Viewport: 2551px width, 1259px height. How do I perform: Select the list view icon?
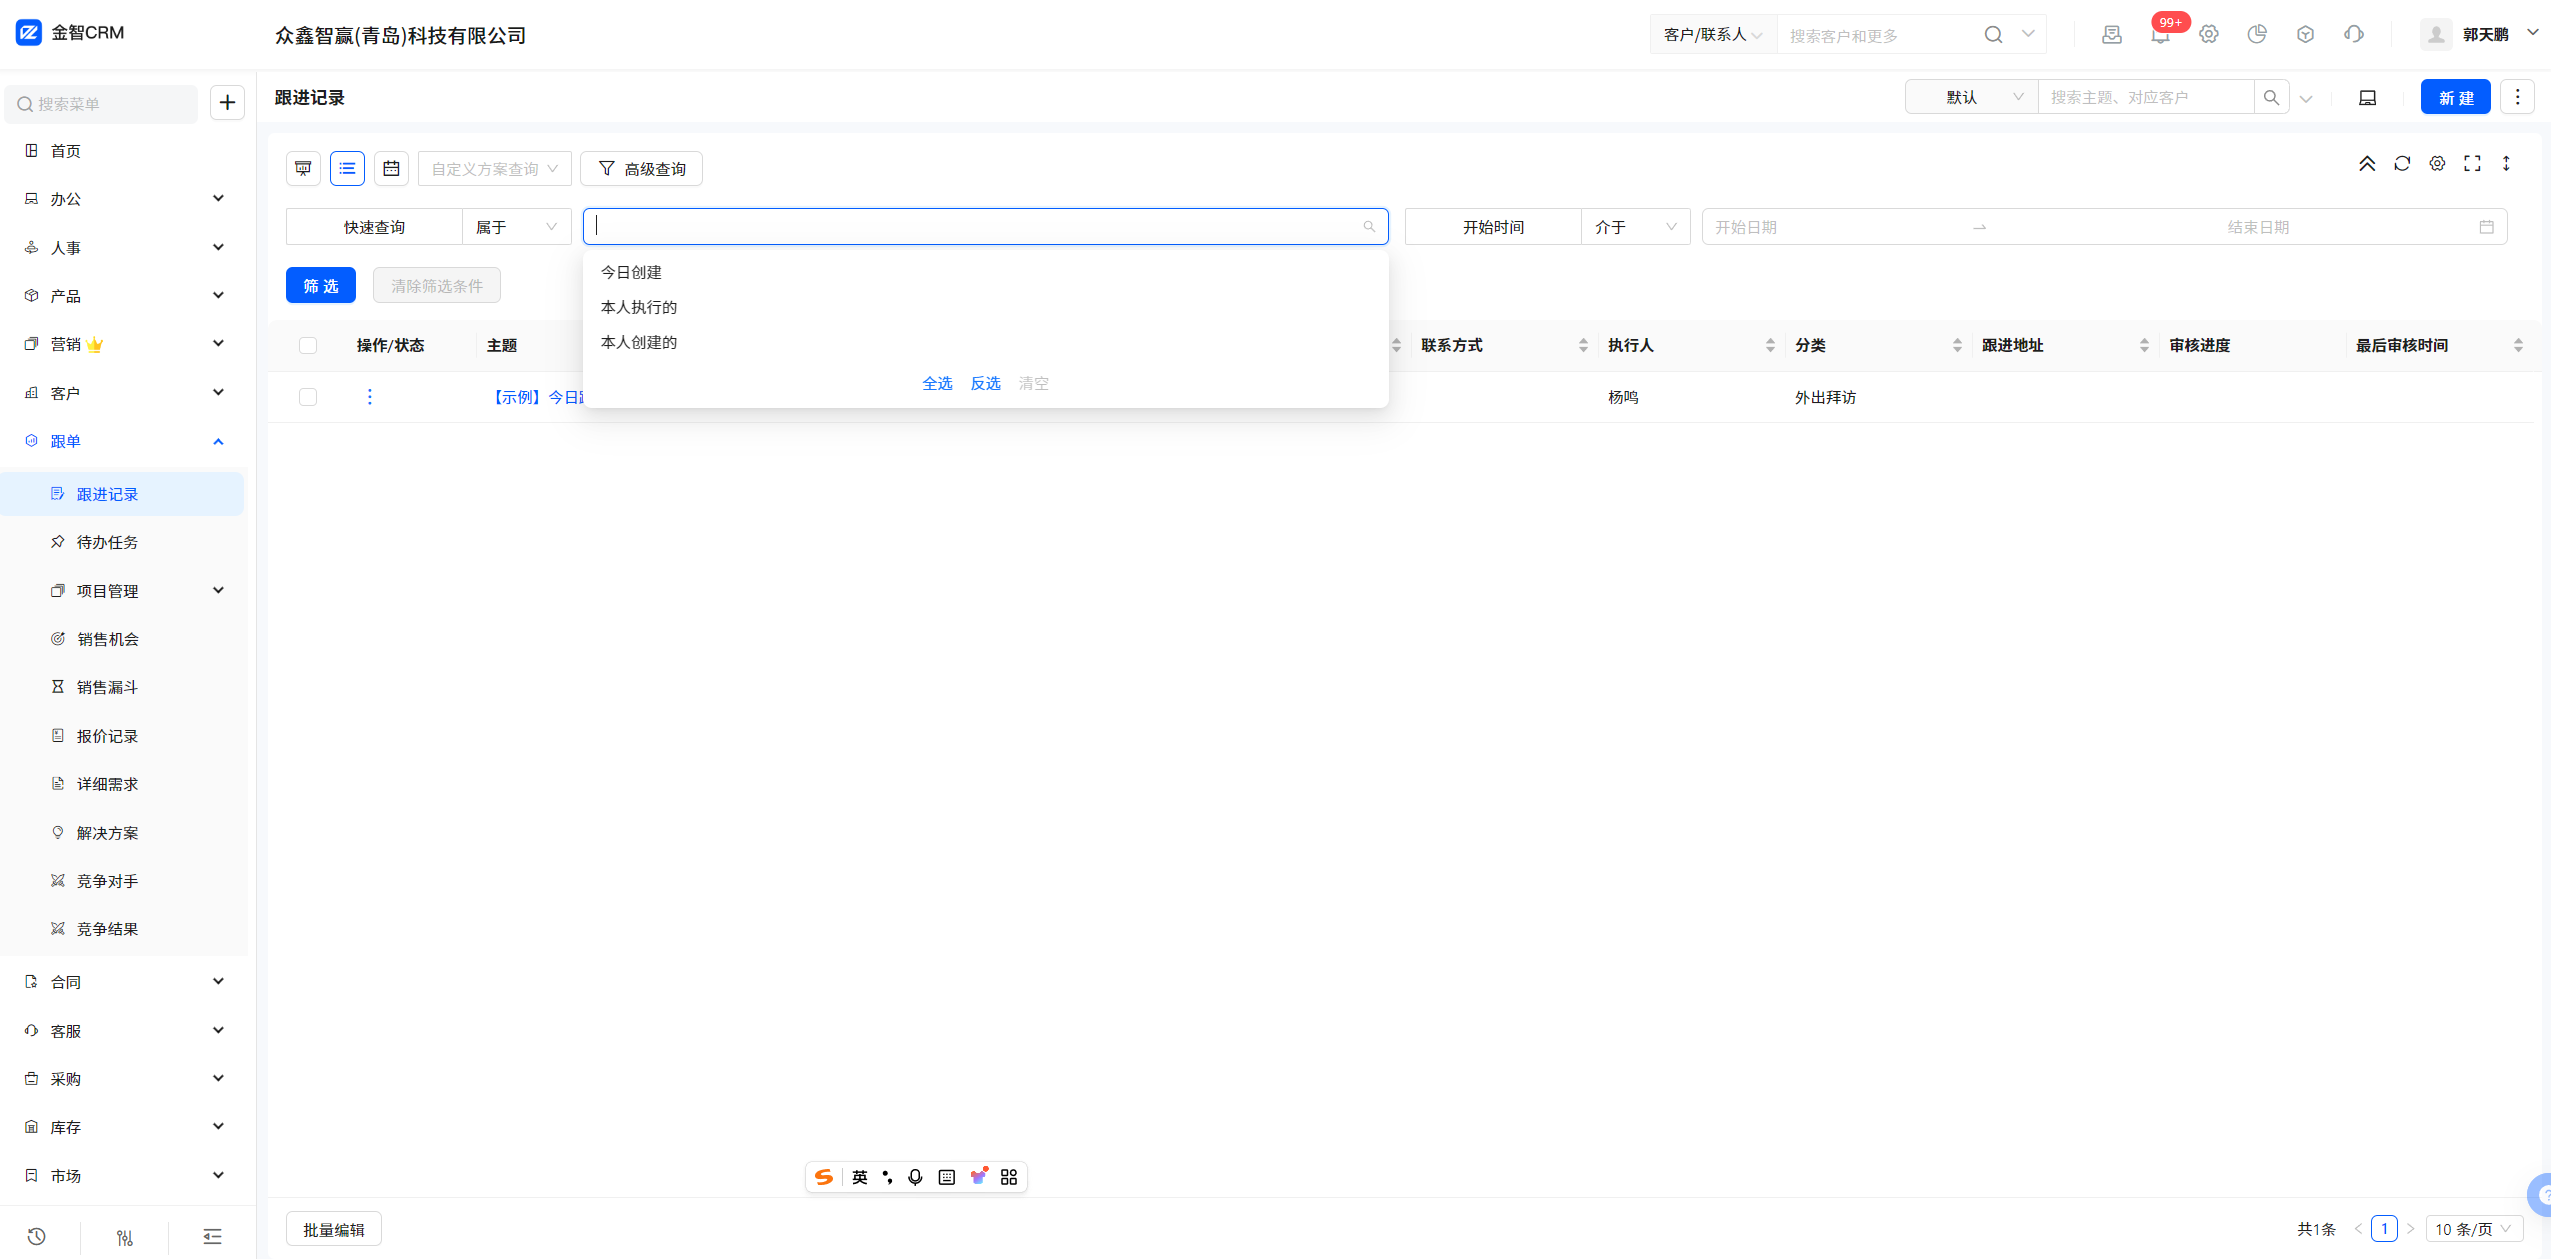click(347, 169)
